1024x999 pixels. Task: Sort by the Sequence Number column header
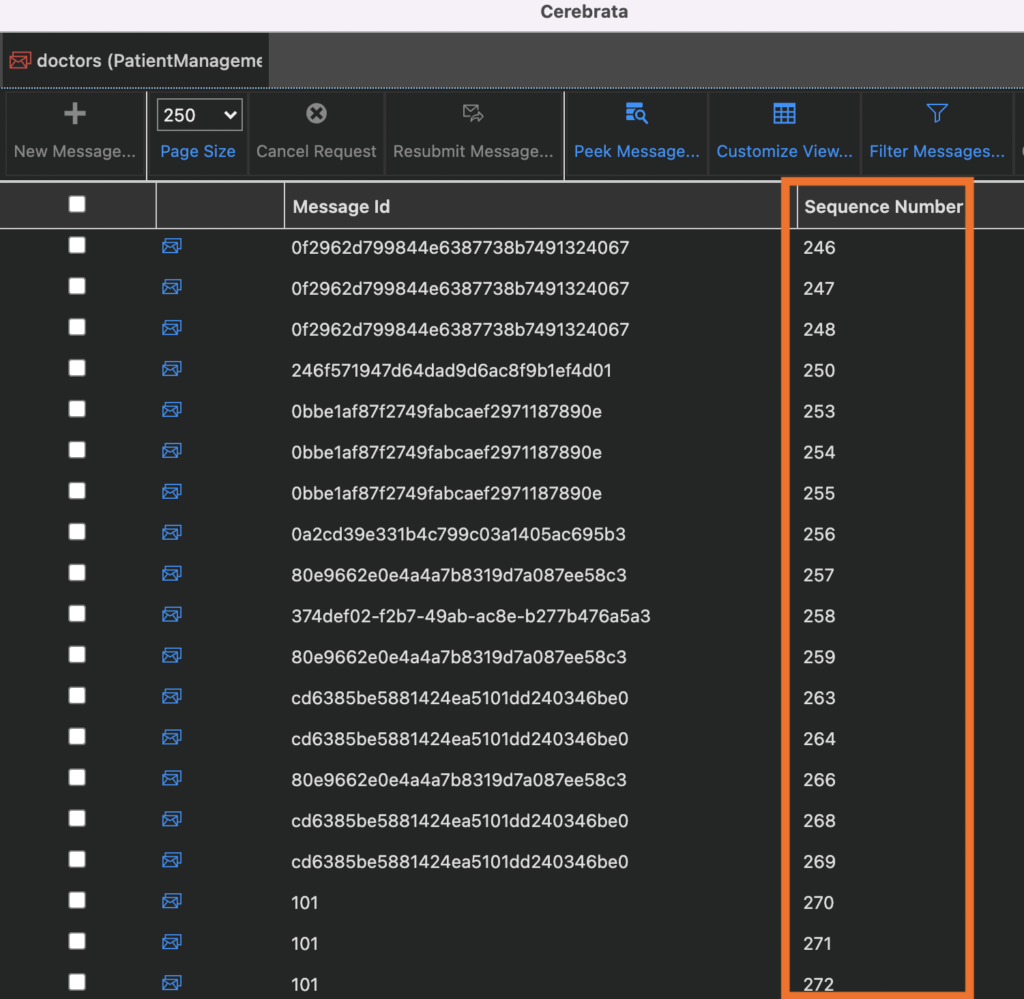[x=883, y=207]
